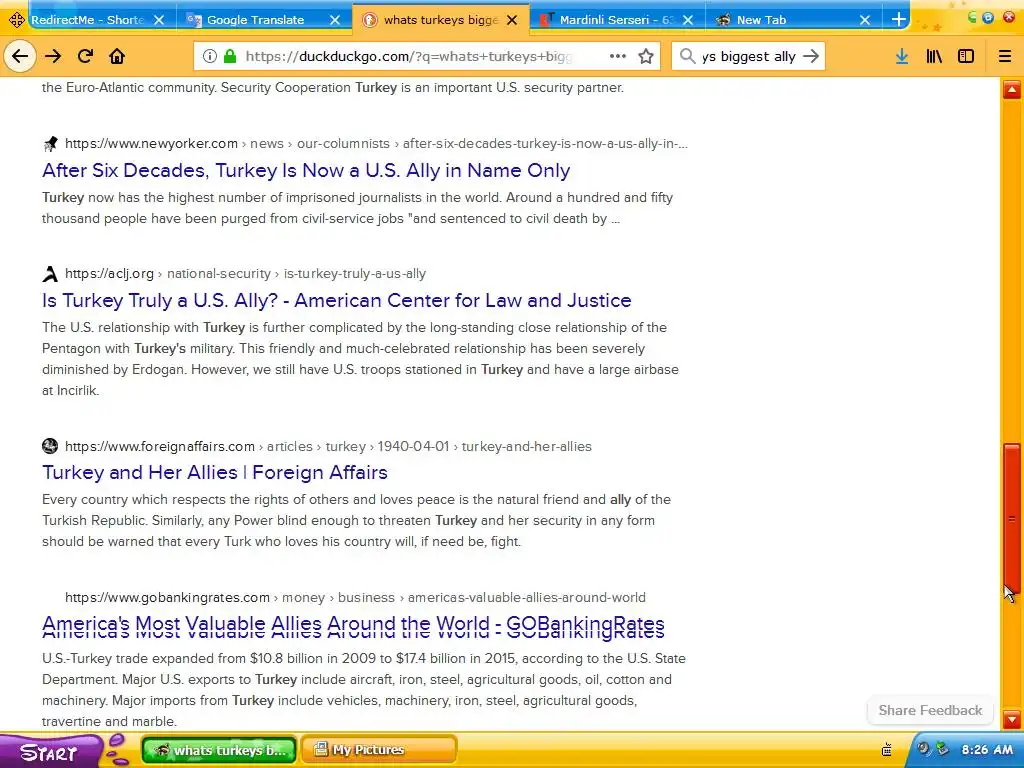Click scrollbar down arrow
Viewport: 1024px width, 768px height.
(1012, 720)
